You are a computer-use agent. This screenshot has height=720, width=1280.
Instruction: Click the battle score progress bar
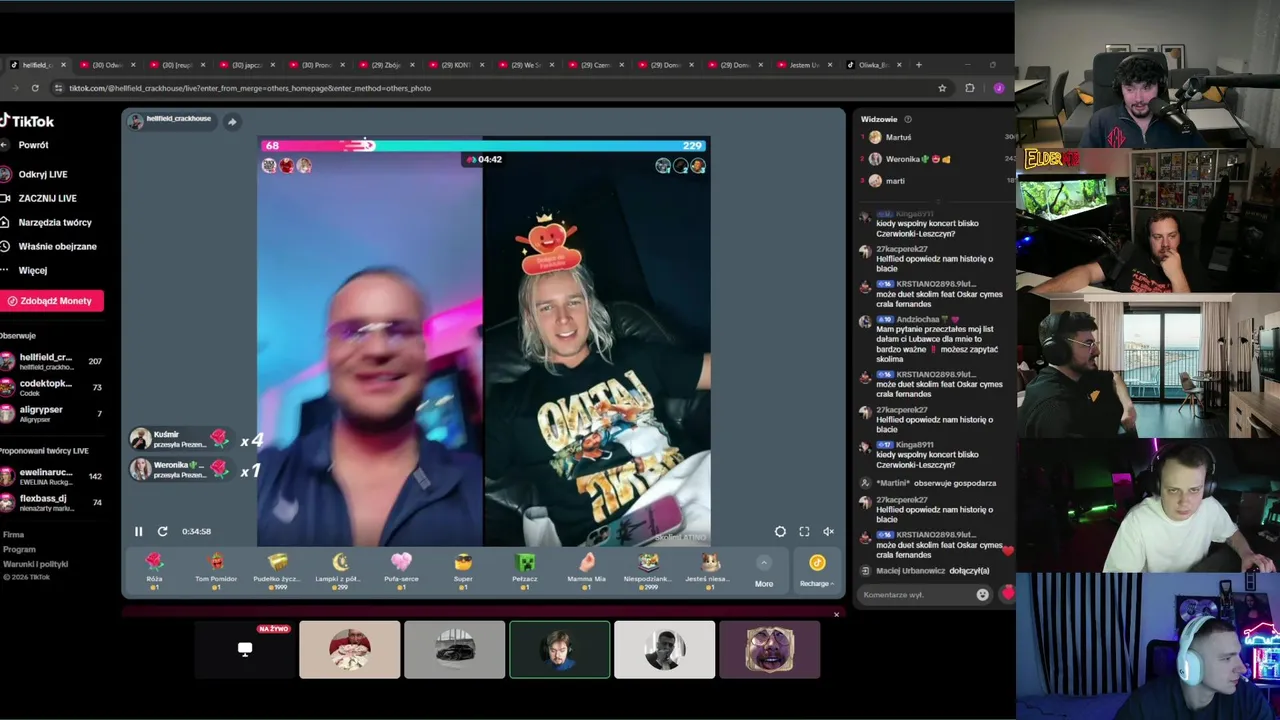pos(484,146)
